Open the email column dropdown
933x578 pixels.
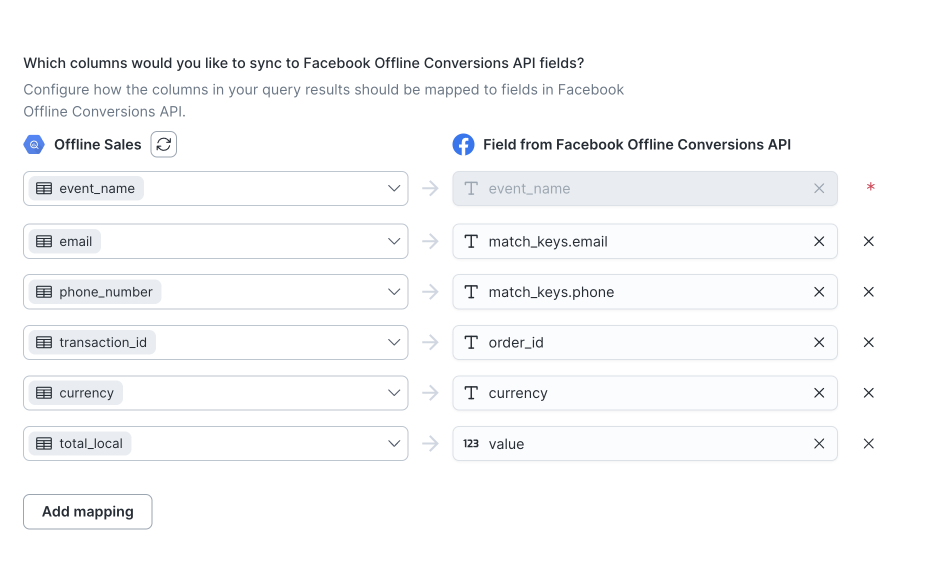tap(394, 241)
